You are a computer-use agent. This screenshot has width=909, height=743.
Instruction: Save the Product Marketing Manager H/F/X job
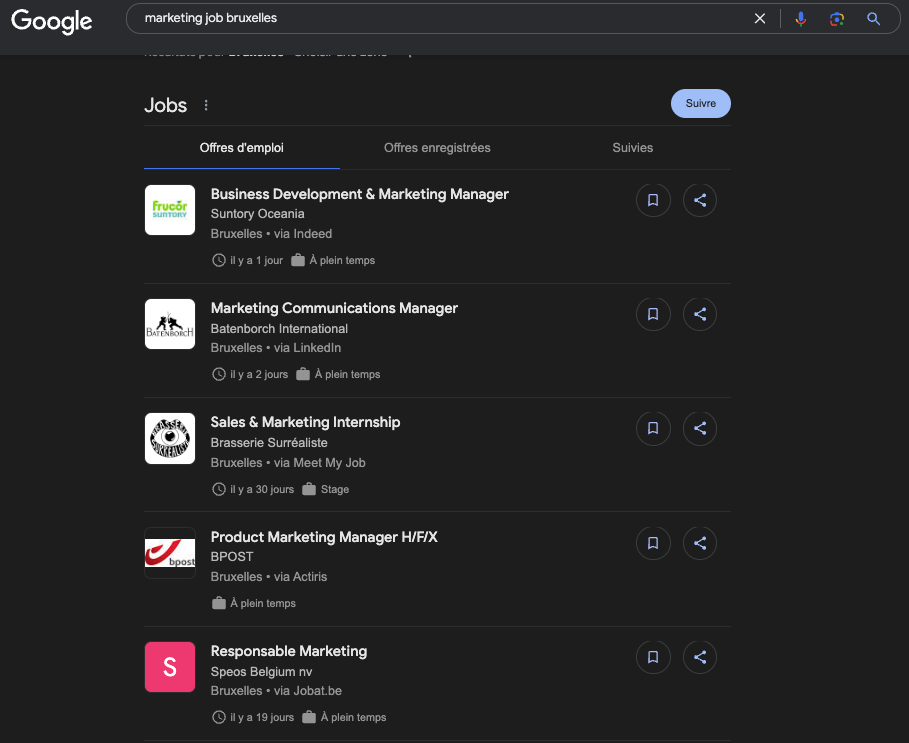point(653,543)
